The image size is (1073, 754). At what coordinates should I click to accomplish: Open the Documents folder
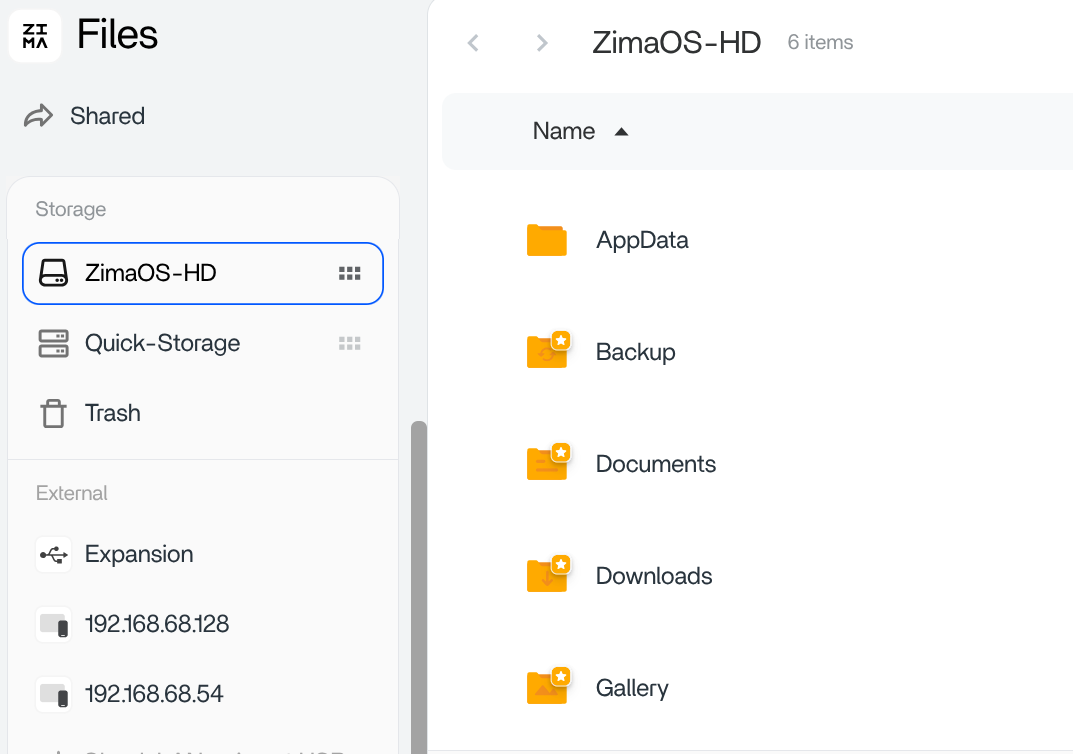655,464
